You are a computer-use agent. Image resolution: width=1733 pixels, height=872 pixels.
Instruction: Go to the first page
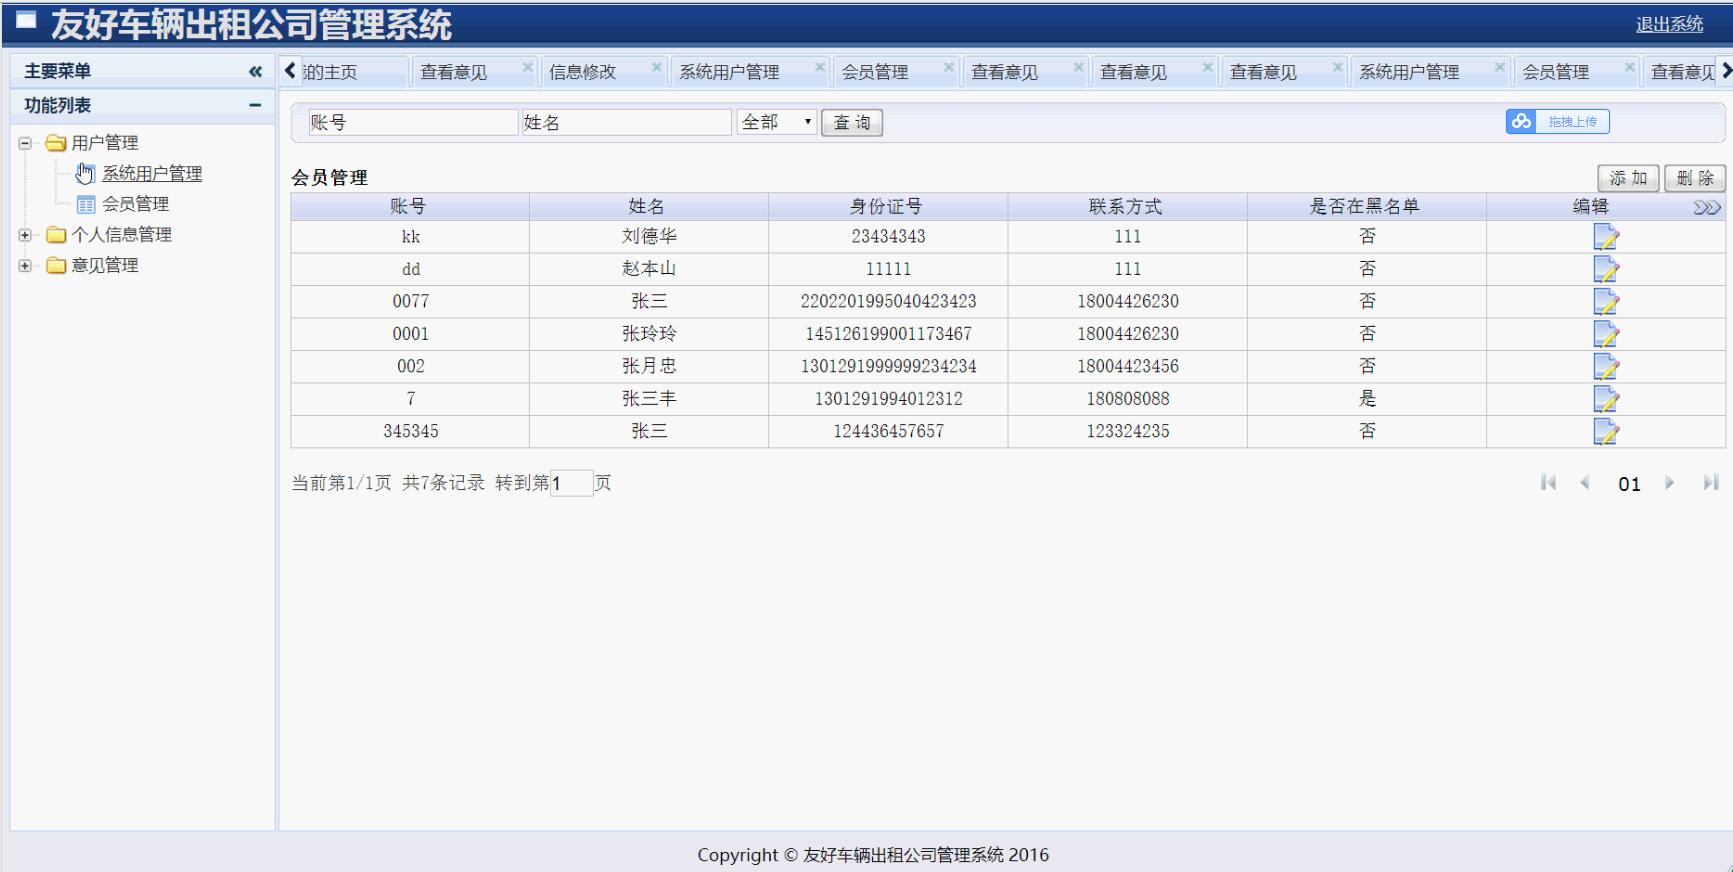(1549, 483)
